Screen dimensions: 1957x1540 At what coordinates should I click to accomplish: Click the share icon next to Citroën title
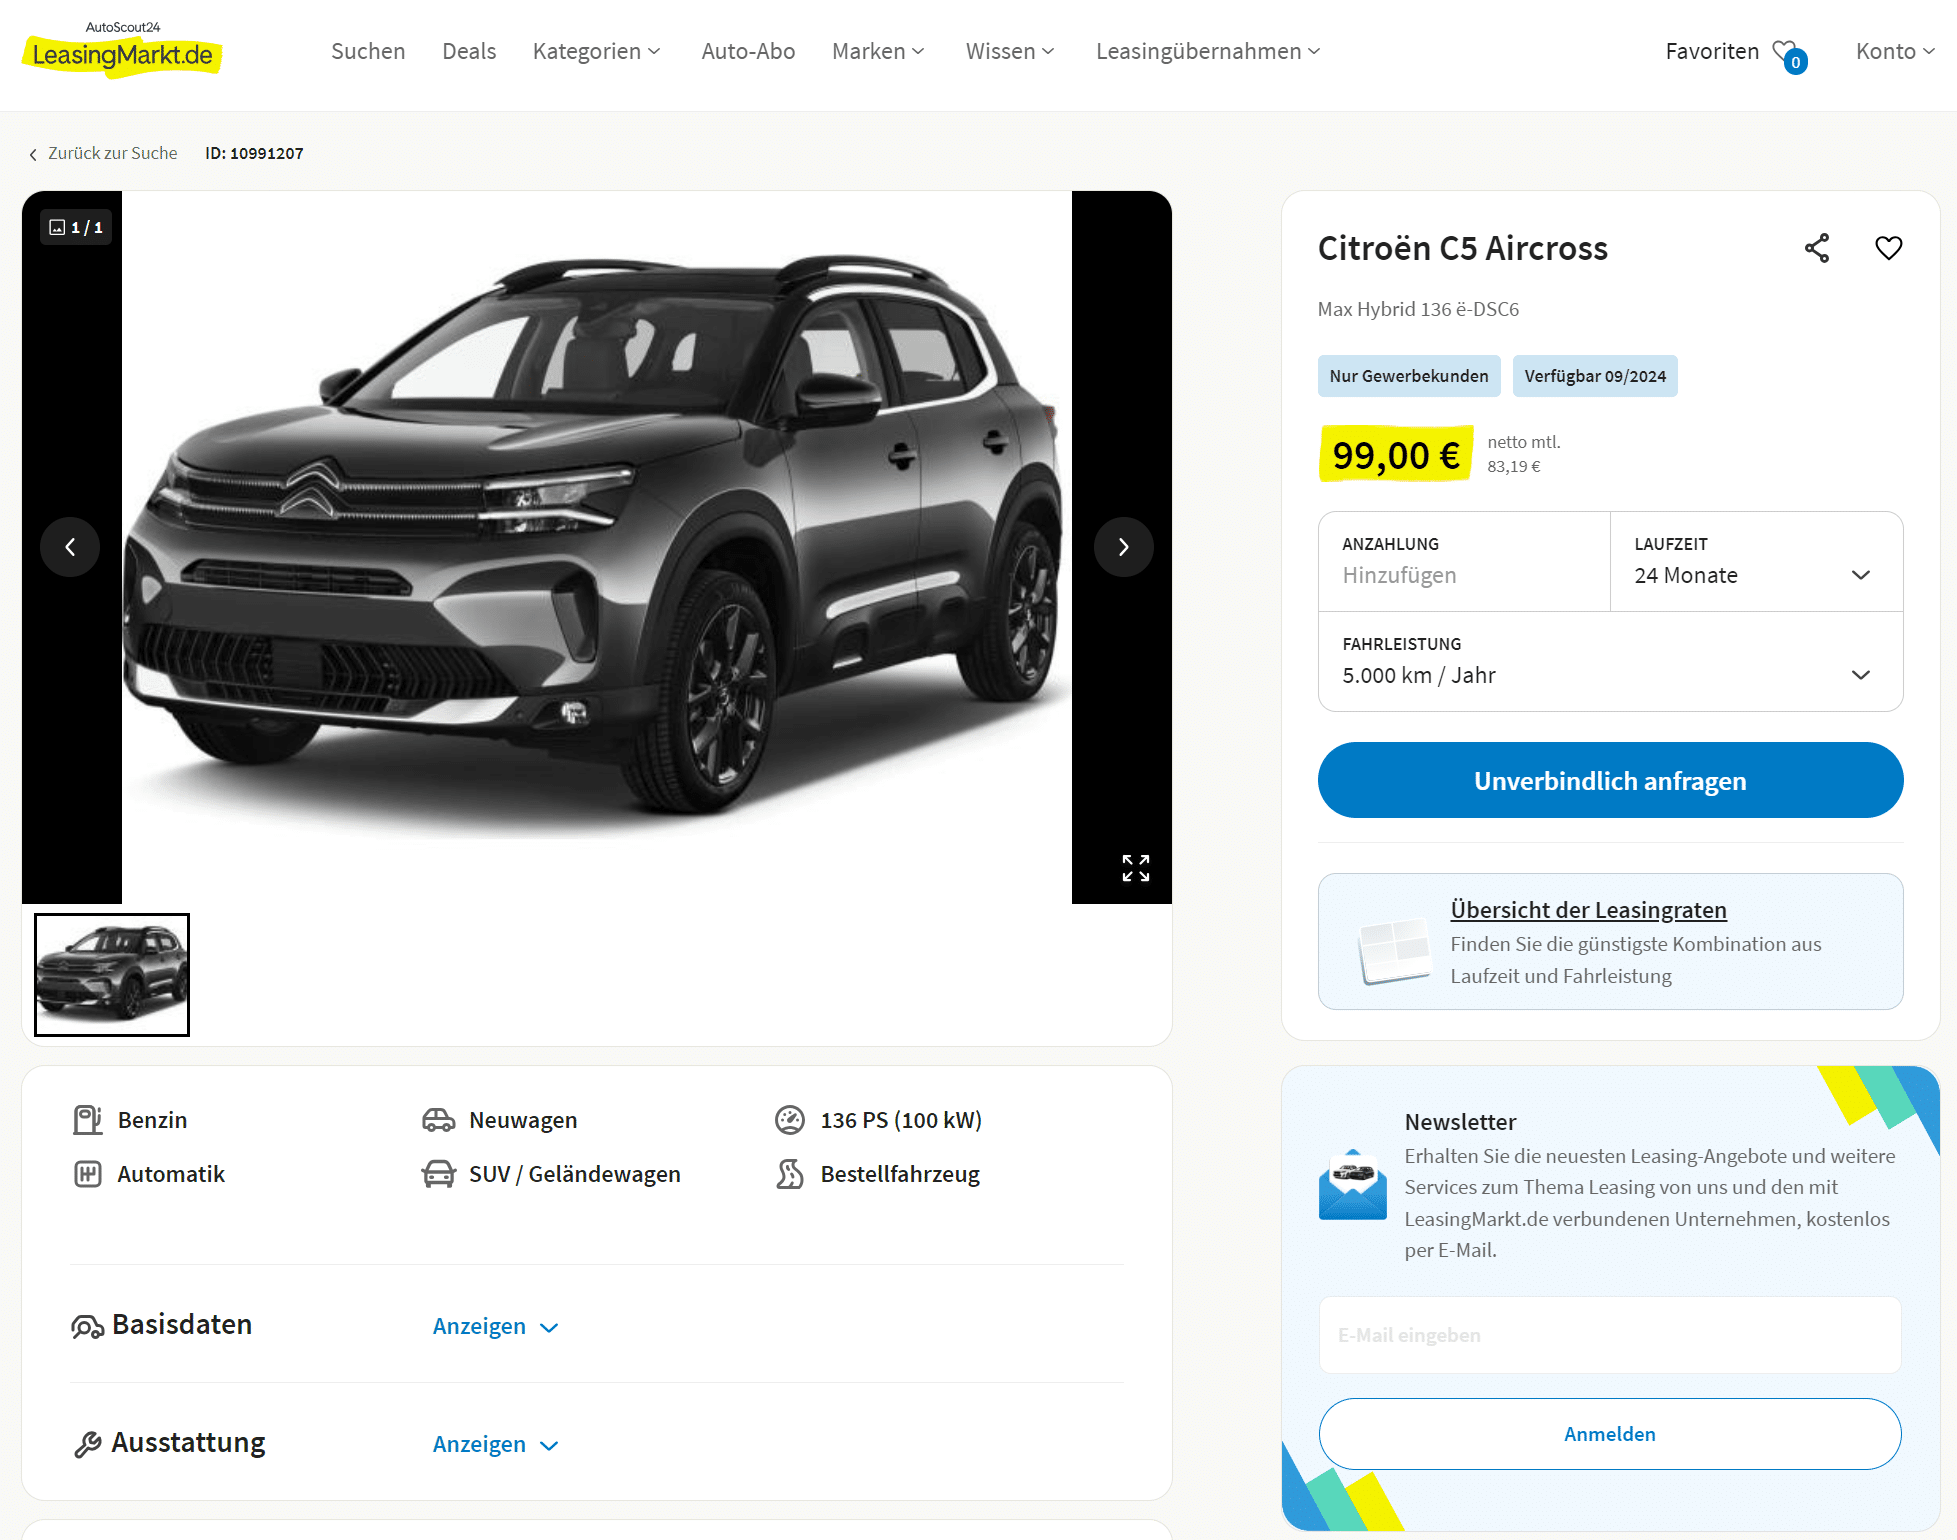point(1816,248)
